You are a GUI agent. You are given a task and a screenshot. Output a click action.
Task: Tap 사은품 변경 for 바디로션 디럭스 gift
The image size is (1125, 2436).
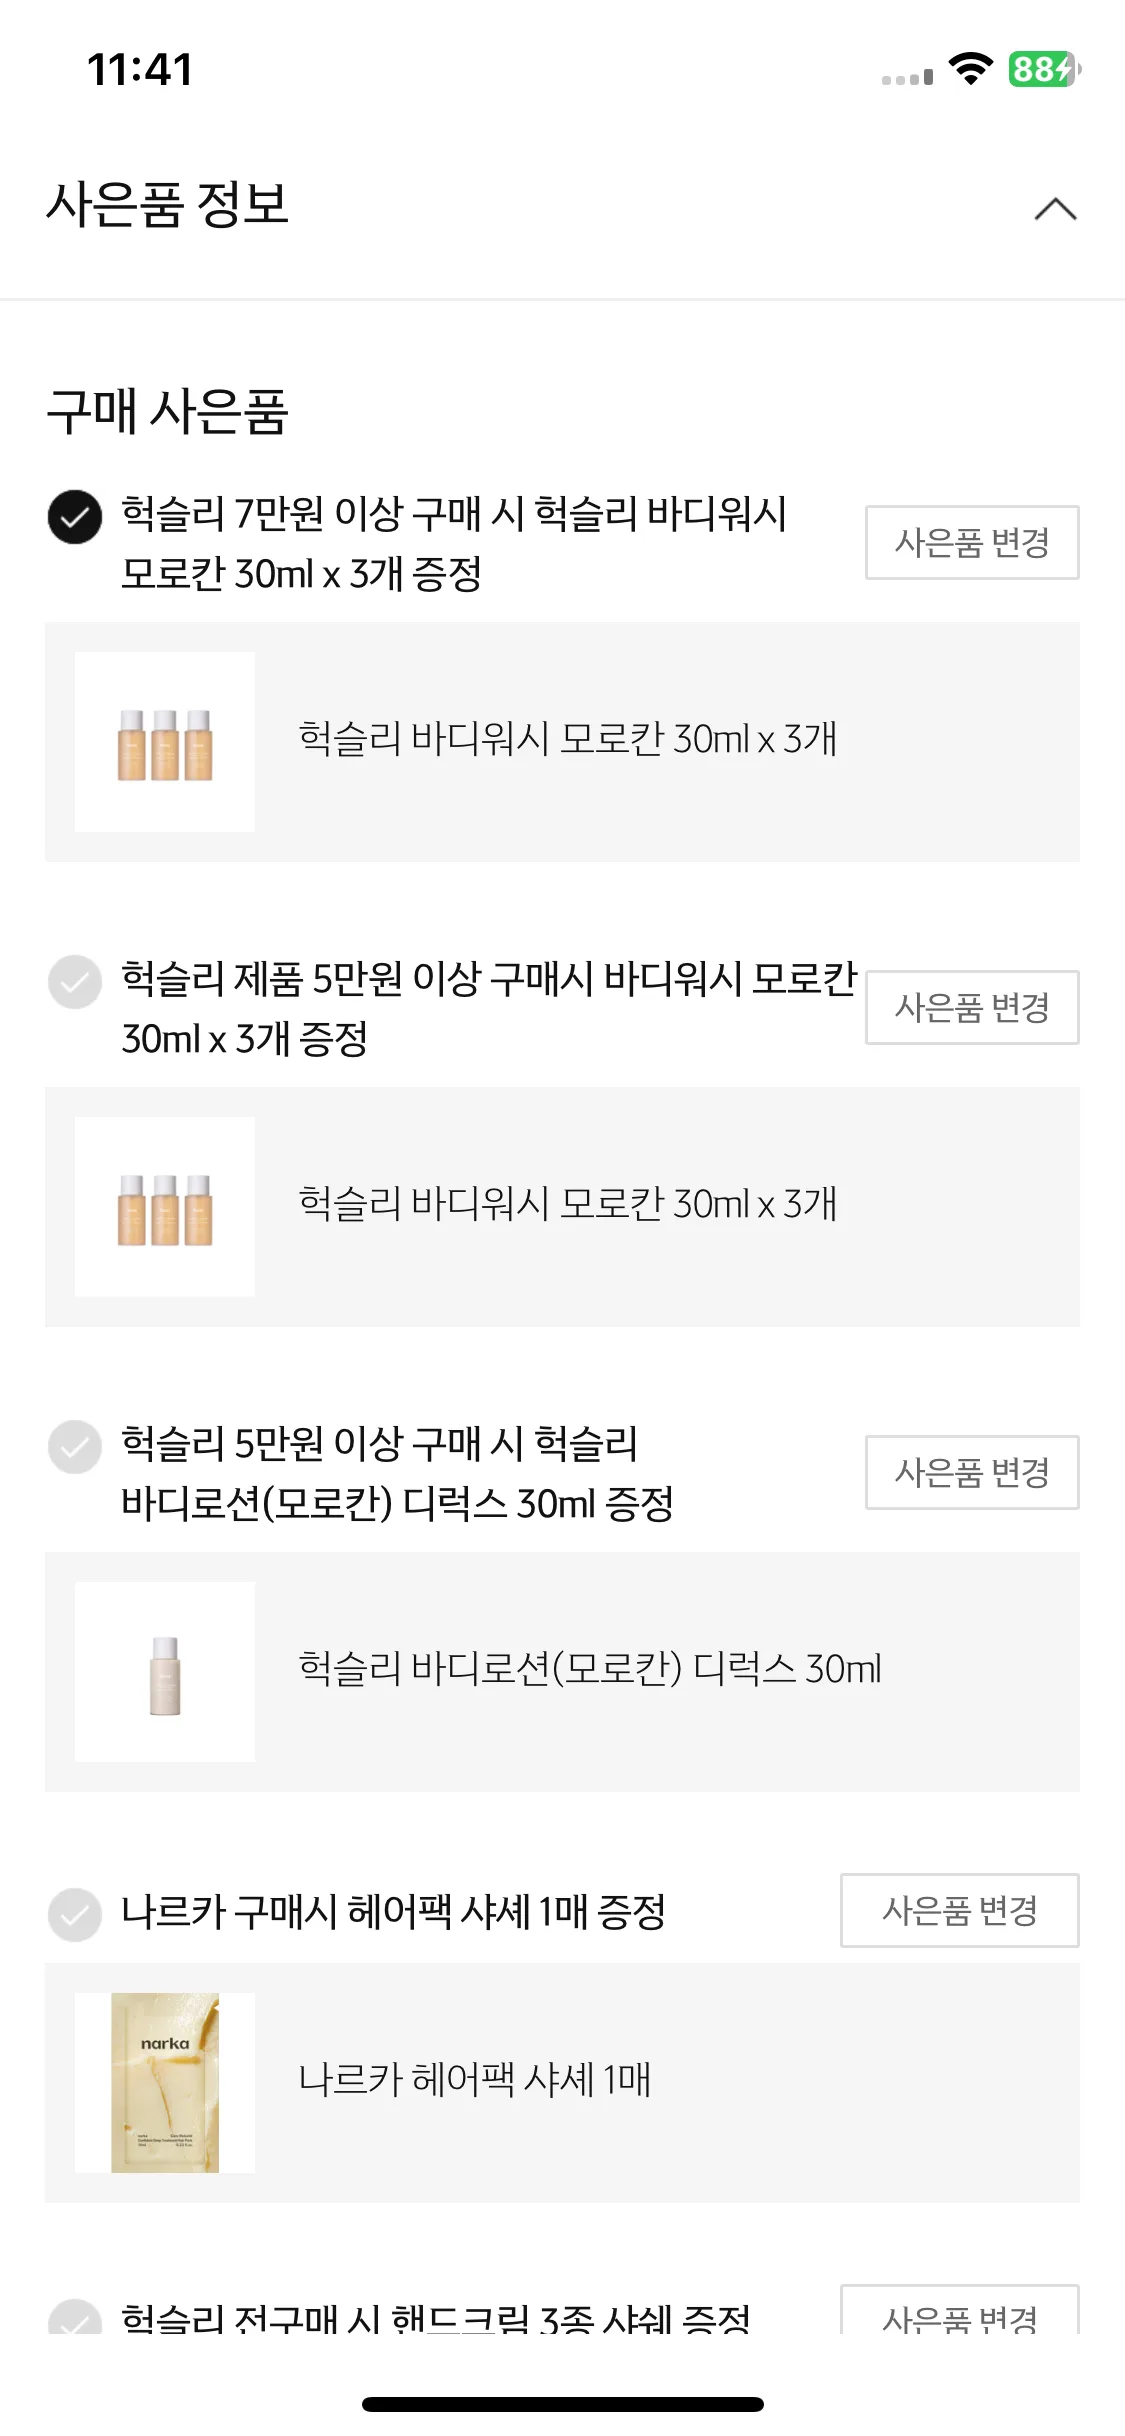(972, 1472)
